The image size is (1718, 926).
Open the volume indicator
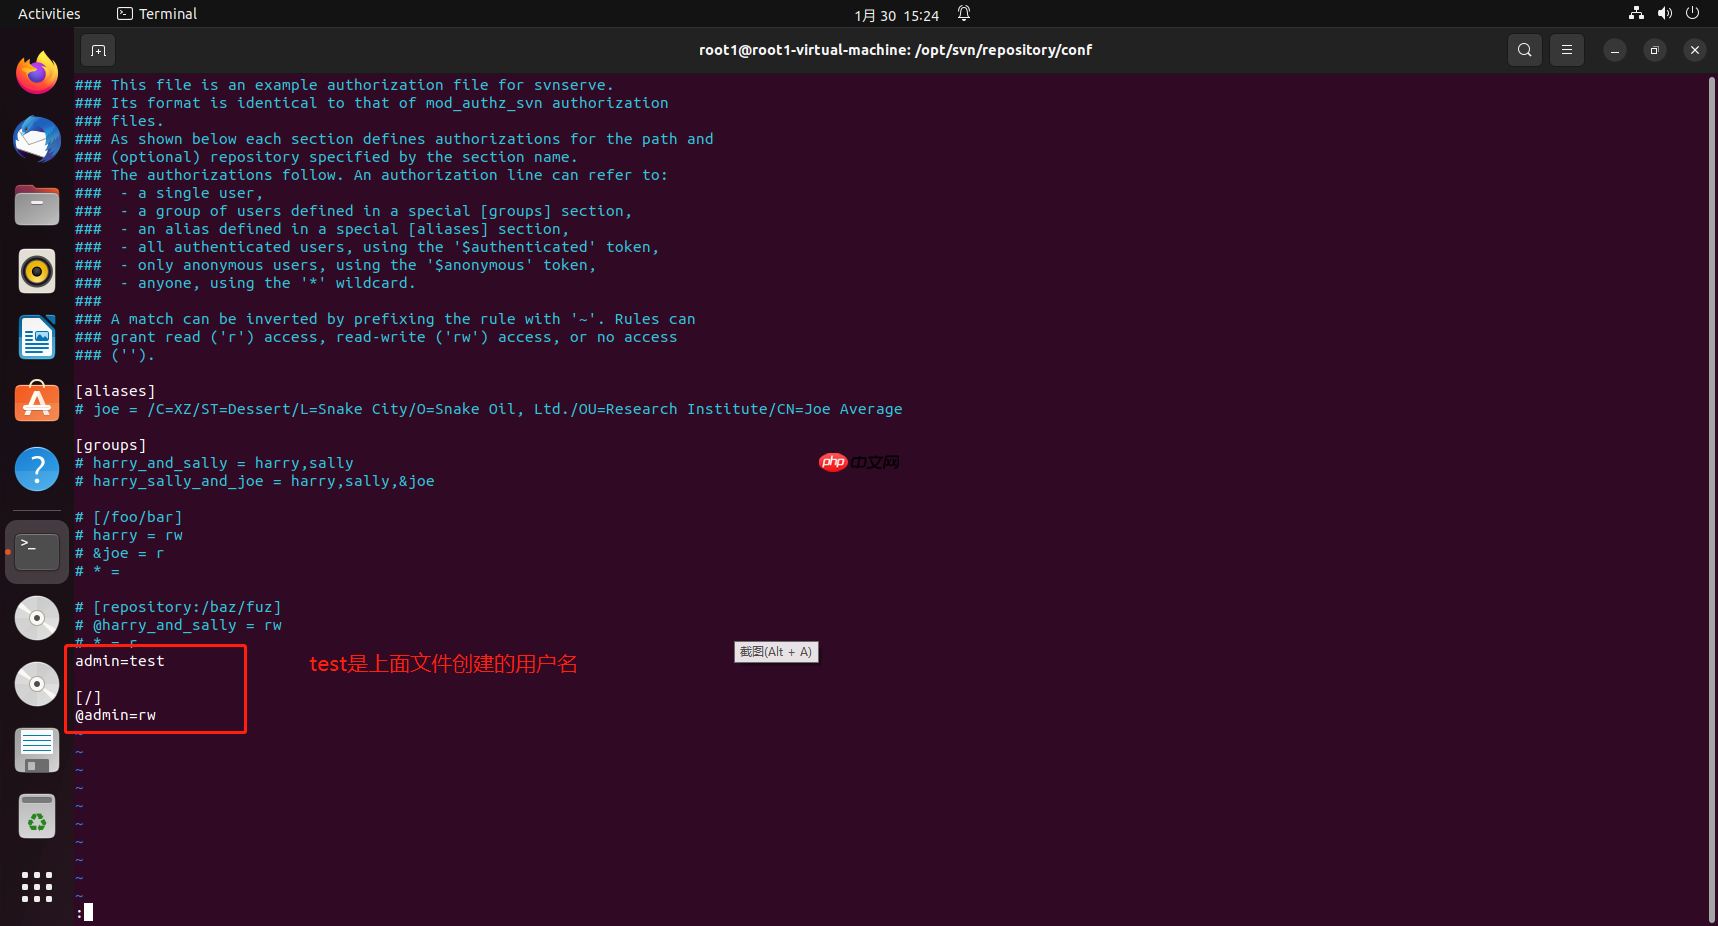tap(1664, 14)
